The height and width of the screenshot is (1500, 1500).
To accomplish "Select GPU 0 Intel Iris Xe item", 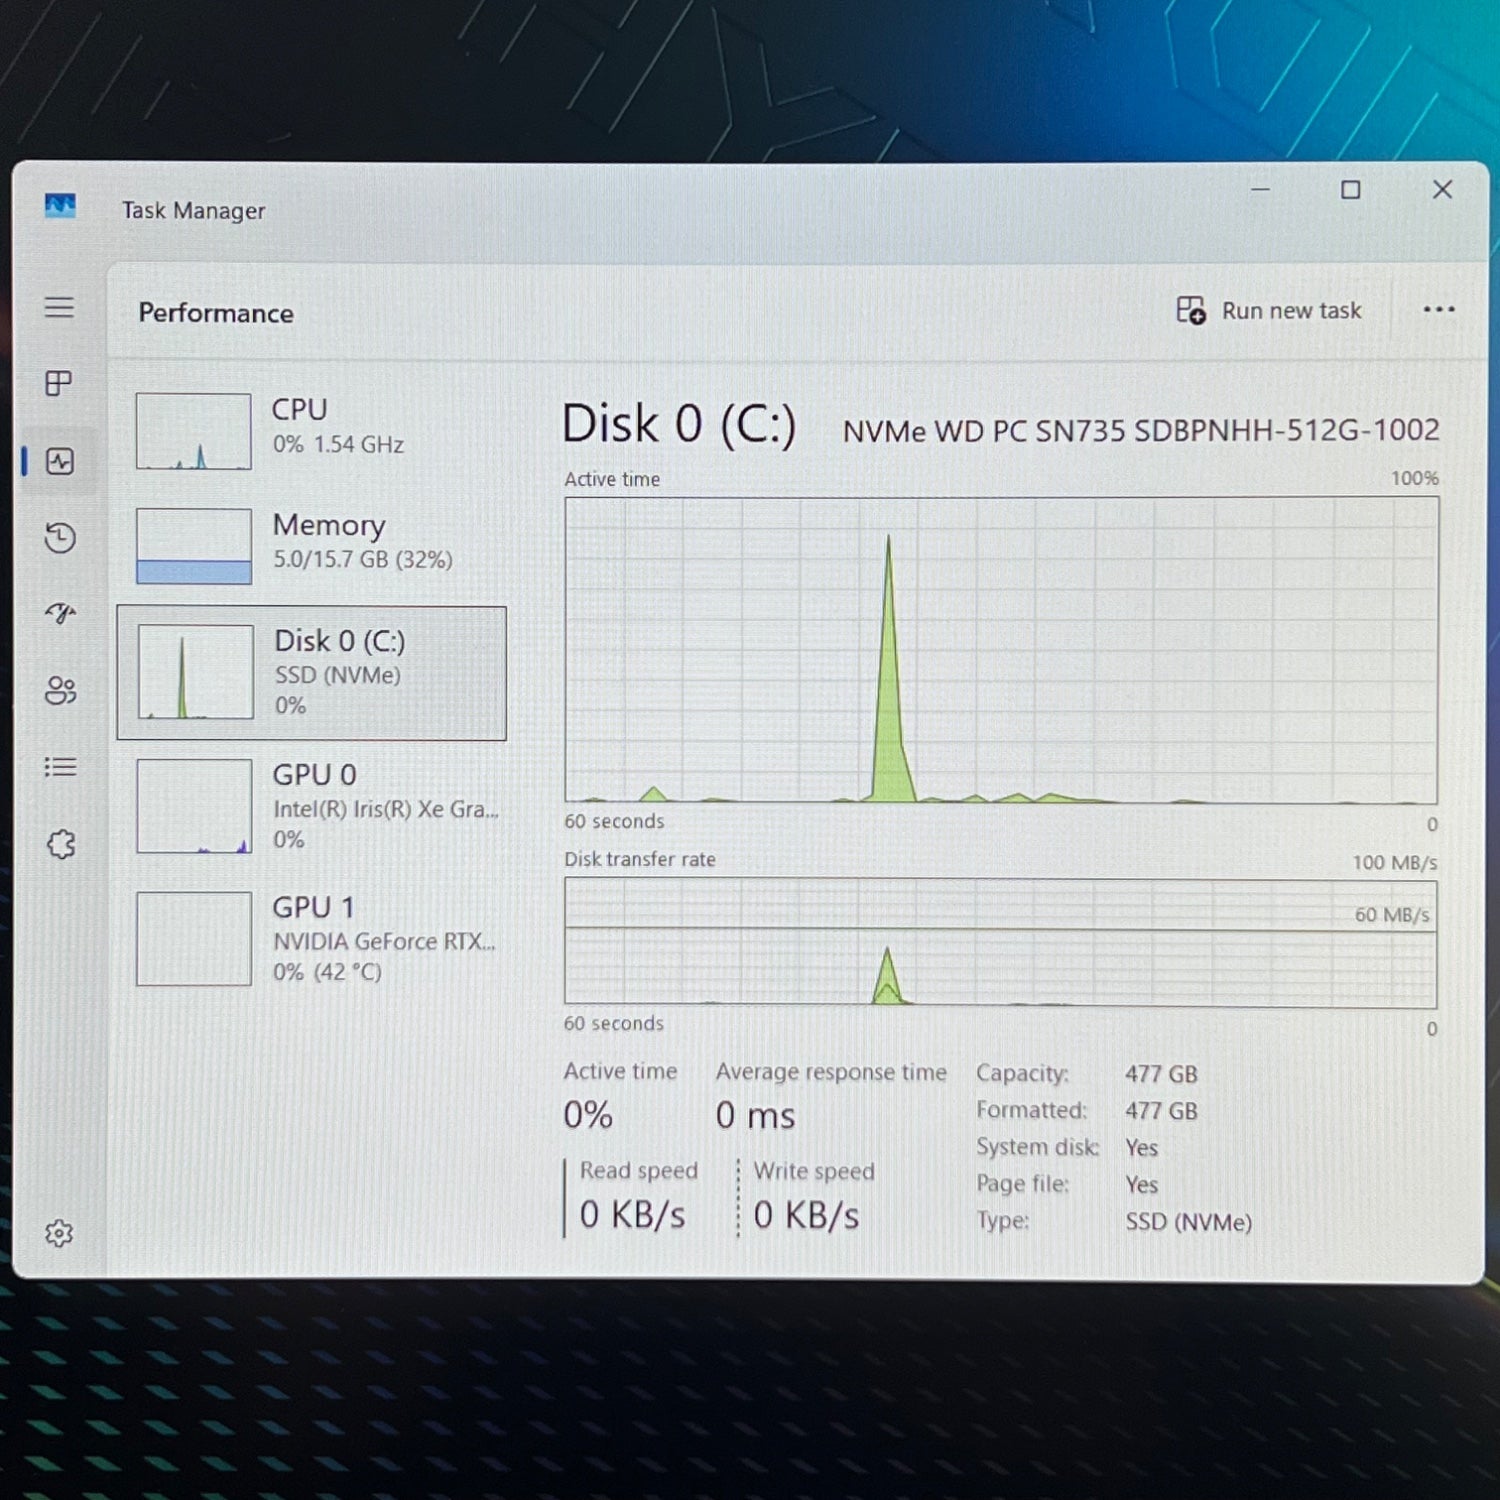I will pyautogui.click(x=311, y=806).
